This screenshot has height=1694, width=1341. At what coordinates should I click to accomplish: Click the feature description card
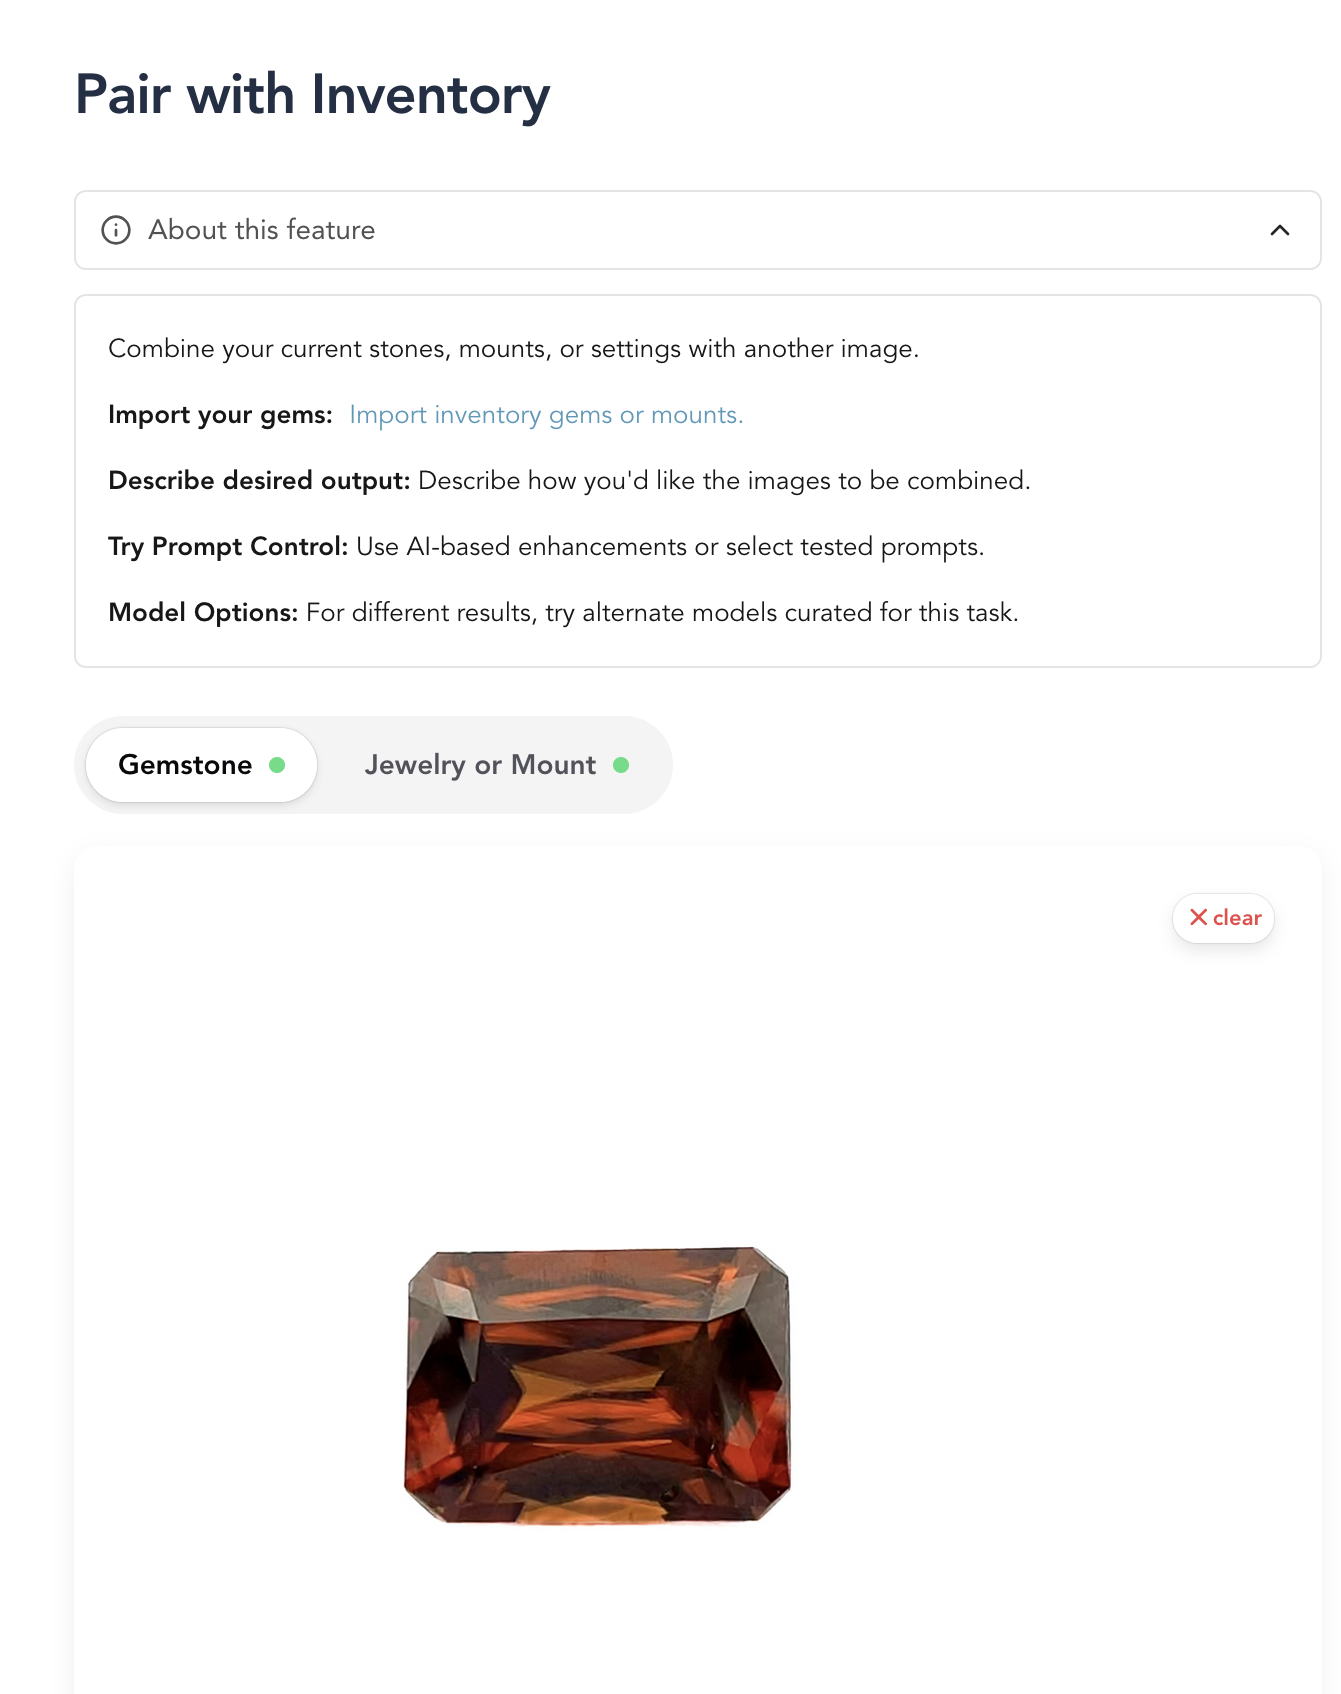[697, 478]
